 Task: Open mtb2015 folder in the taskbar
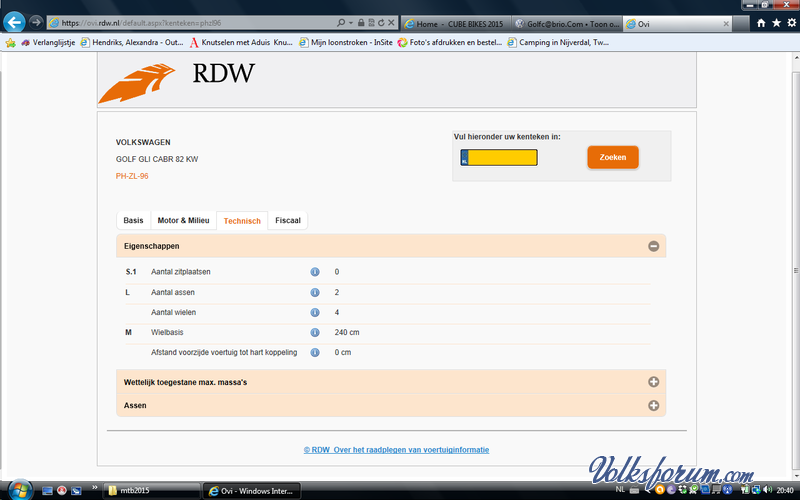click(152, 491)
